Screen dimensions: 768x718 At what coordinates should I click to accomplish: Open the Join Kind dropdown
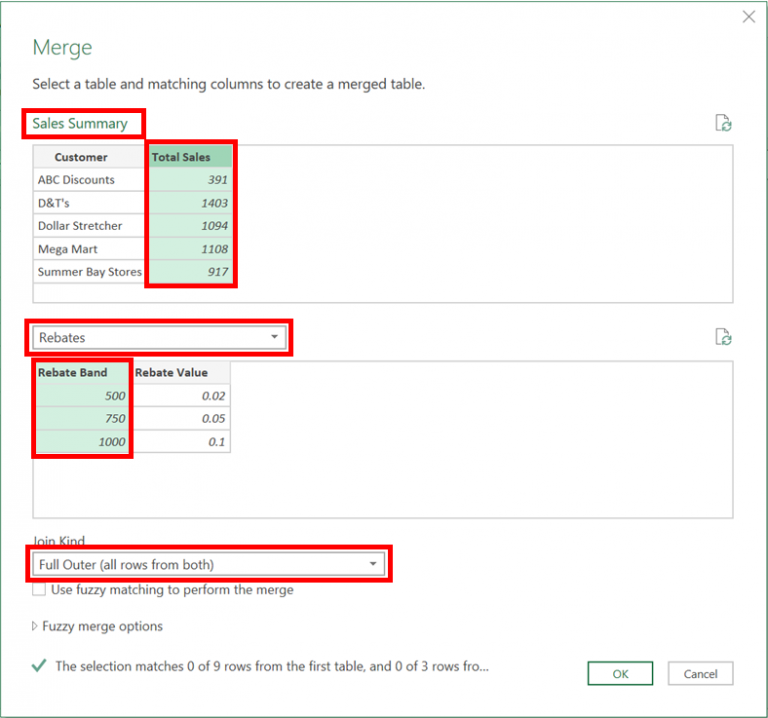click(x=207, y=564)
